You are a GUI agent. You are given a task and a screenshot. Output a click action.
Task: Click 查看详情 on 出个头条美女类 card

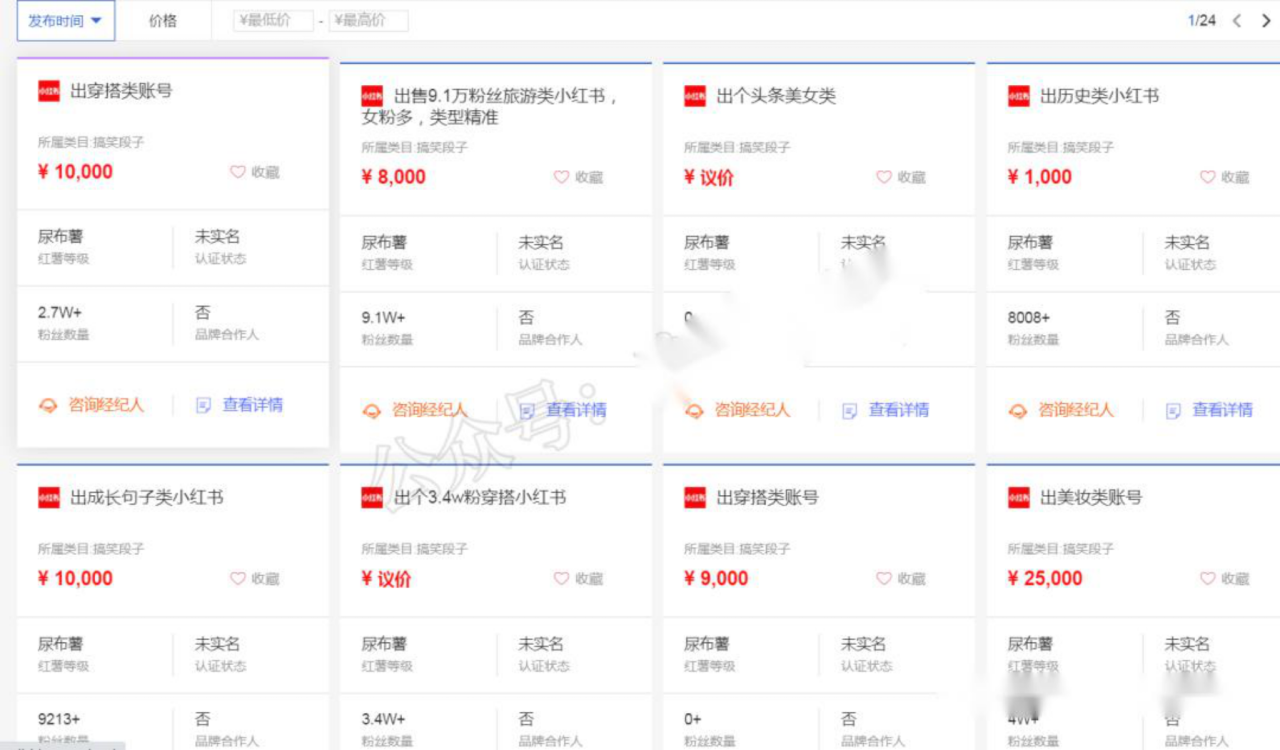pyautogui.click(x=898, y=410)
